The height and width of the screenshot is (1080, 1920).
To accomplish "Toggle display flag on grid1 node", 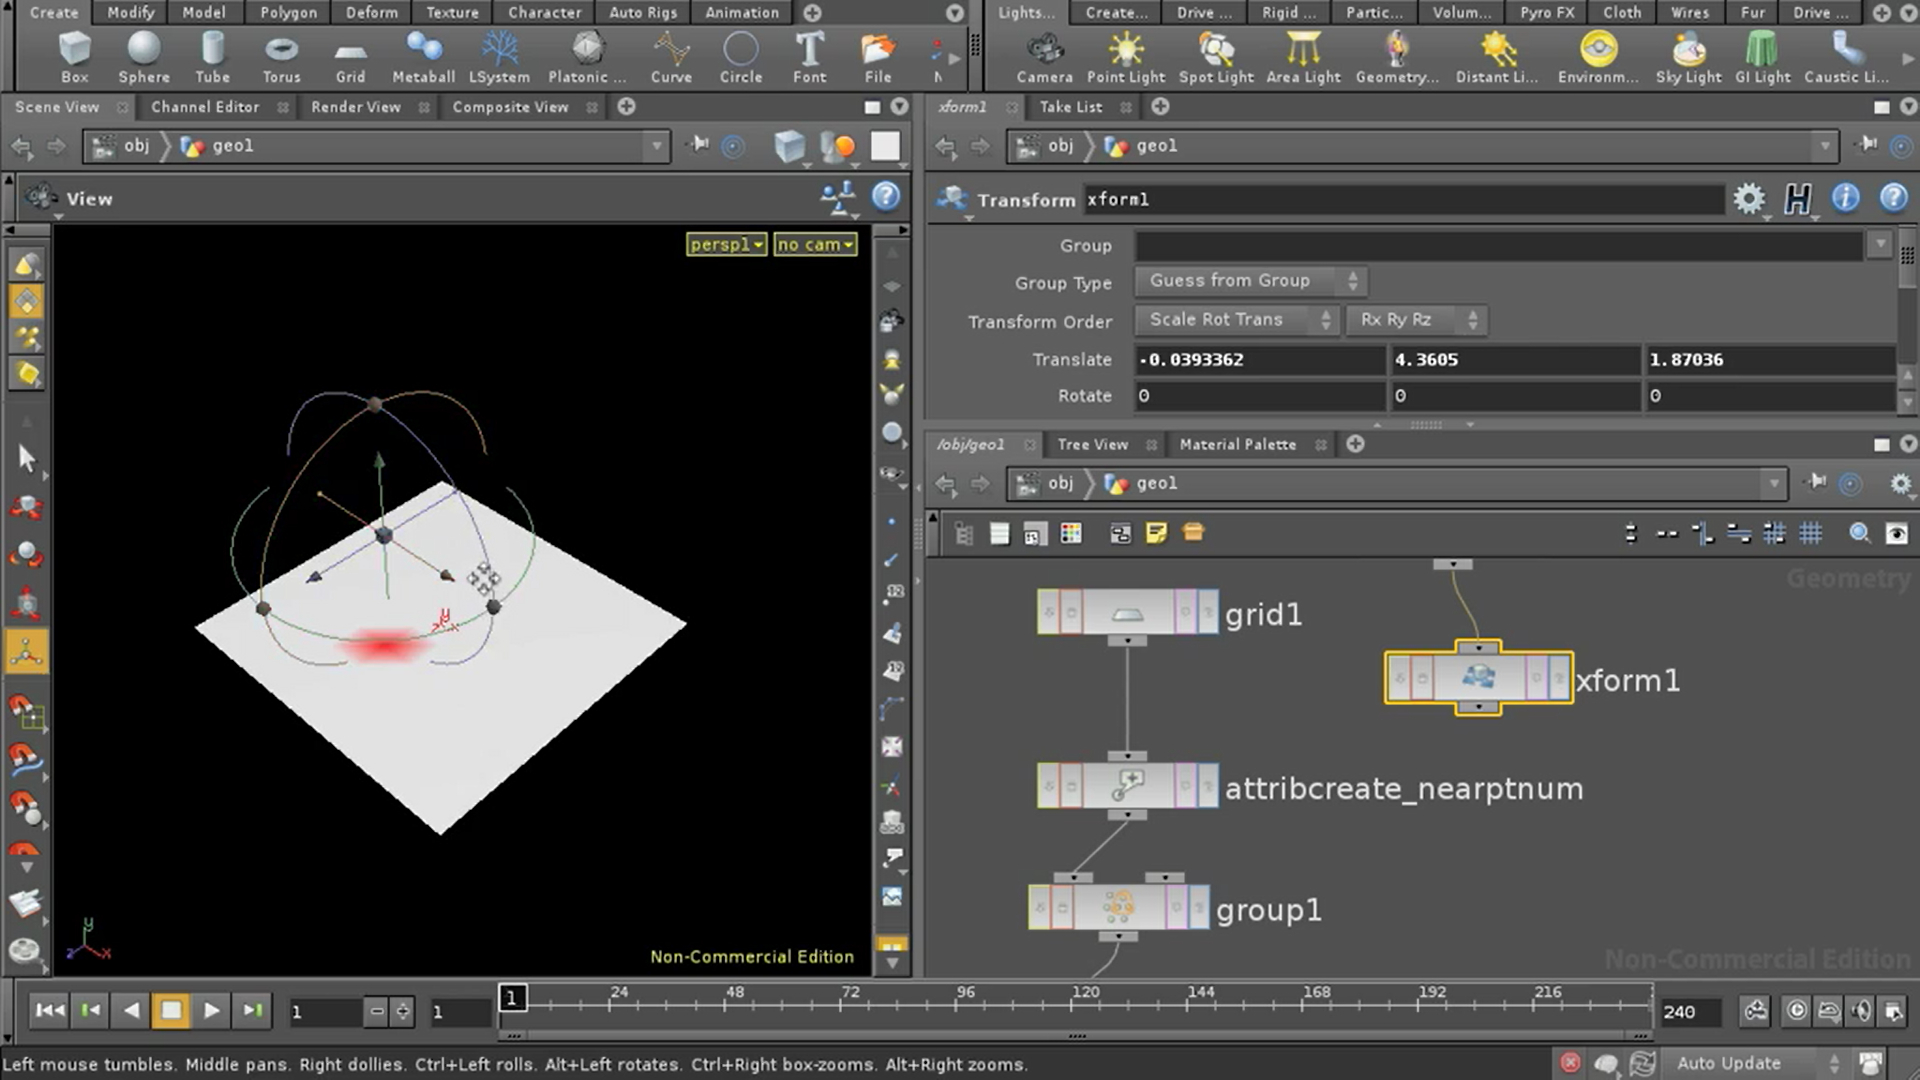I will click(1207, 613).
